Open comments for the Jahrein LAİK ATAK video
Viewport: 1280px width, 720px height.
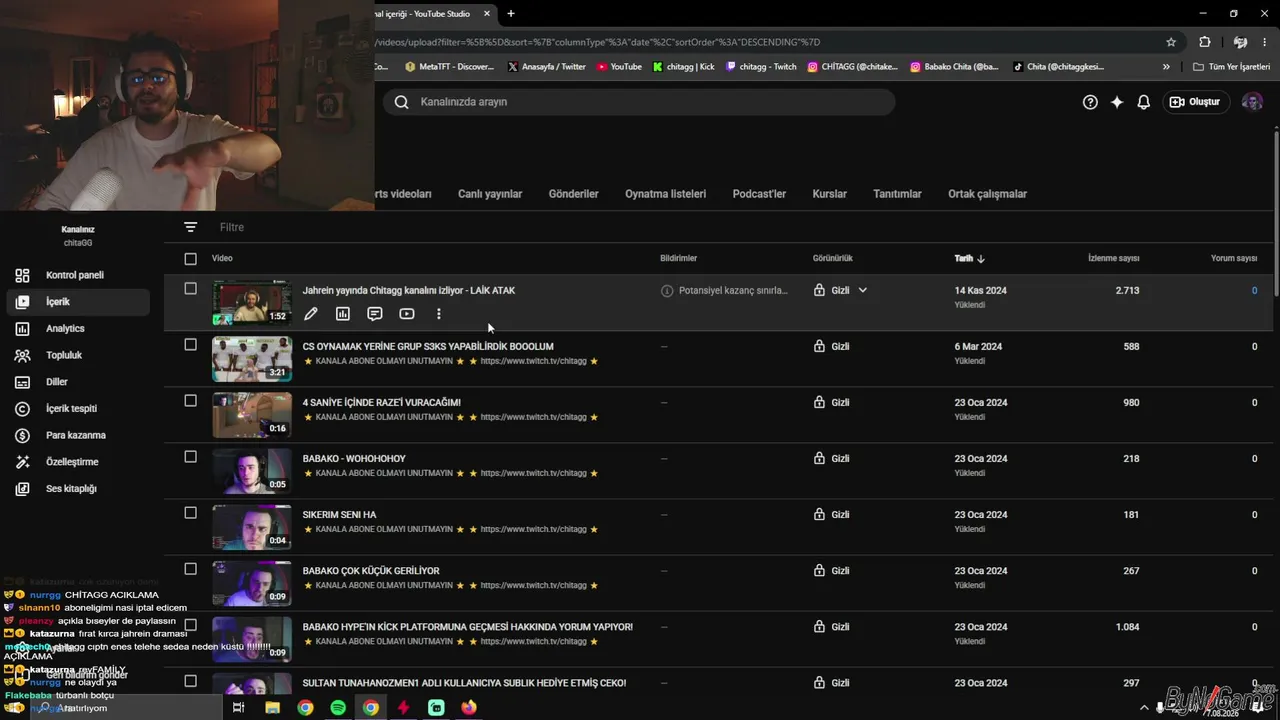click(375, 314)
